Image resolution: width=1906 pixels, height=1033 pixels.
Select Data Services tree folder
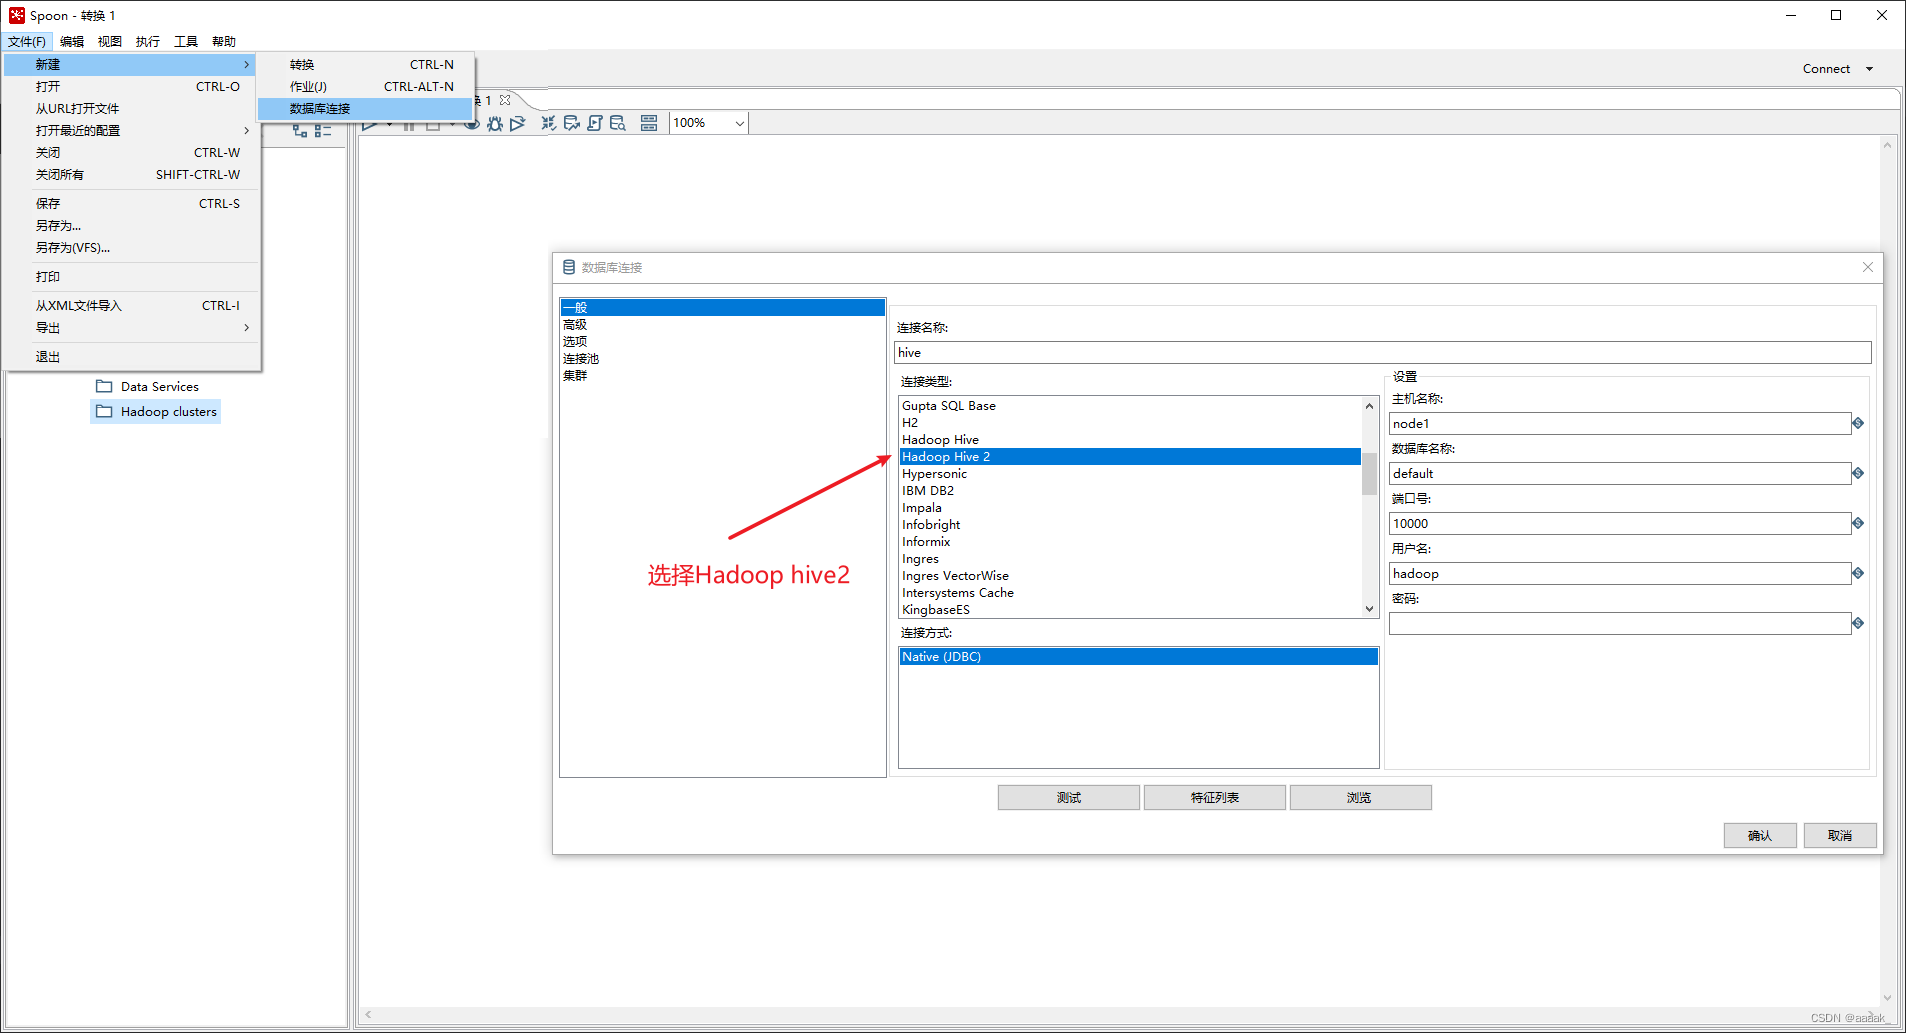(148, 386)
